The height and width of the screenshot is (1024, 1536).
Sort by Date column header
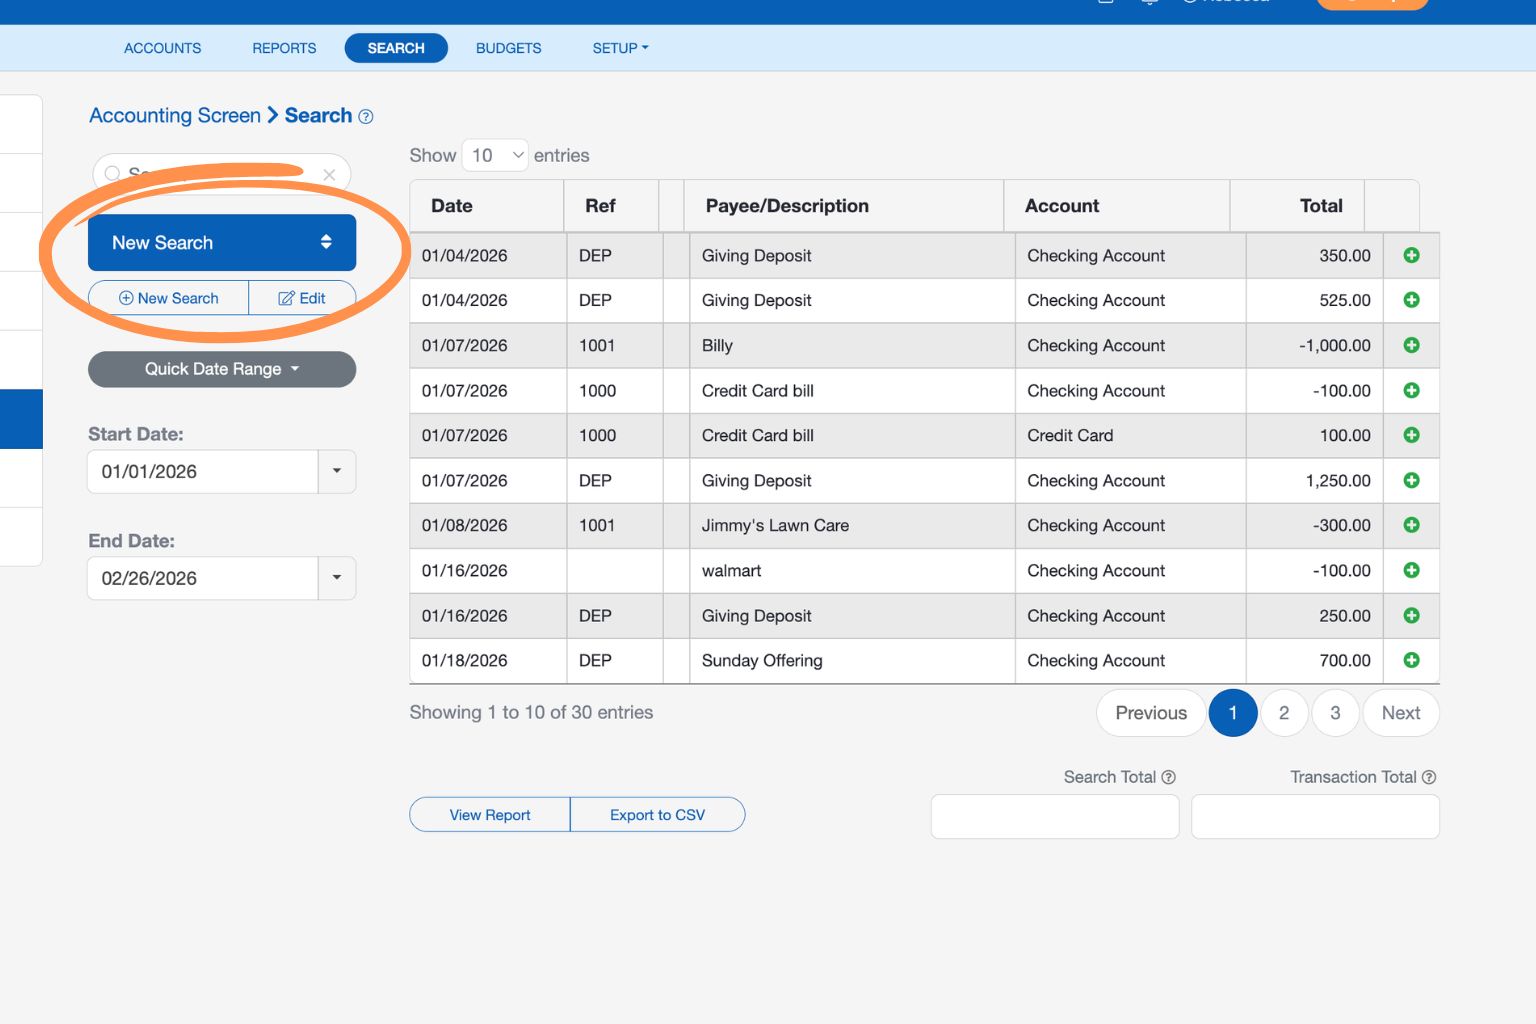(487, 206)
